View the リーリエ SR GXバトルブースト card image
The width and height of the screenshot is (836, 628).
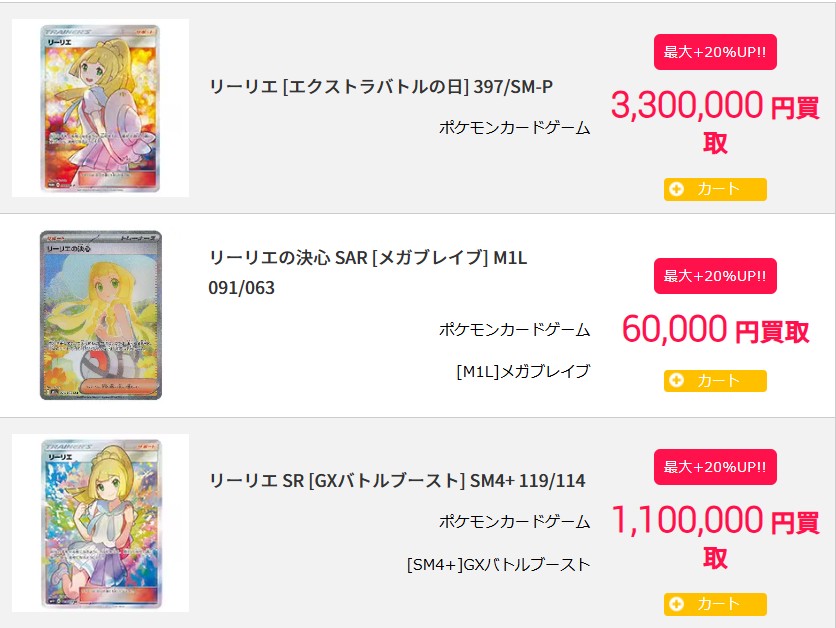click(100, 522)
